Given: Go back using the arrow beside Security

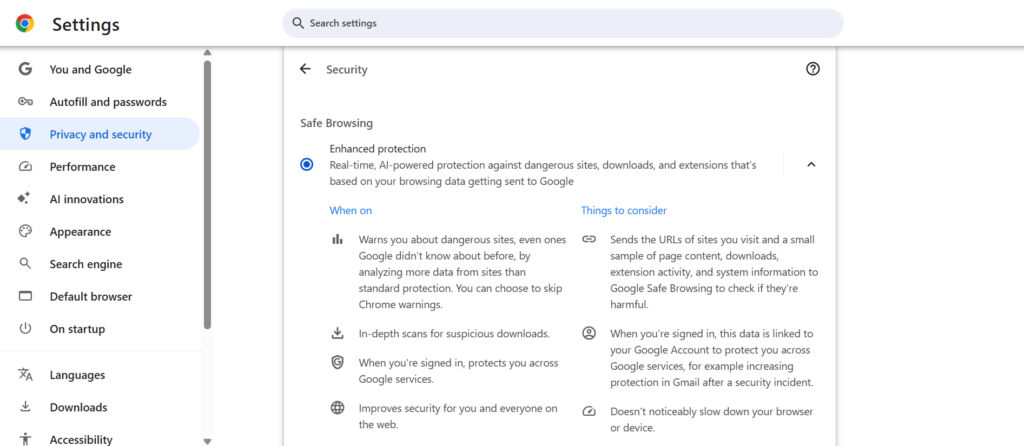Looking at the screenshot, I should [x=305, y=69].
